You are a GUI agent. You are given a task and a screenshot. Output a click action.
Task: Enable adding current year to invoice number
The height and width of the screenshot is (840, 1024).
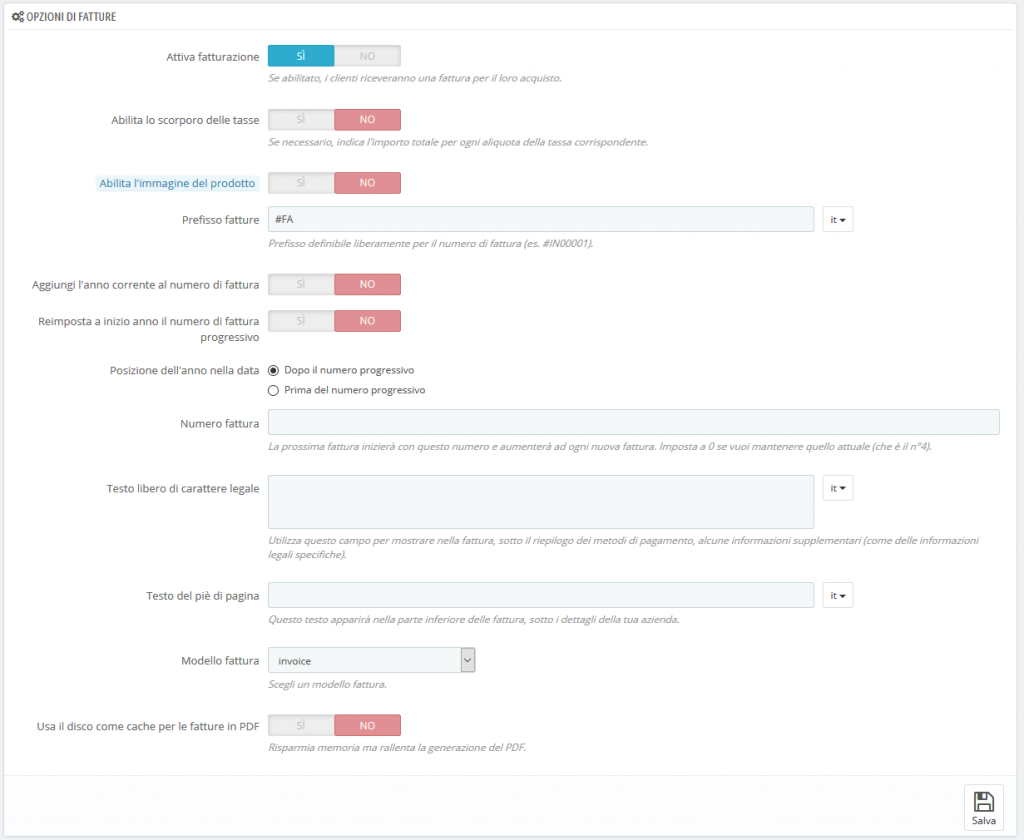point(301,285)
